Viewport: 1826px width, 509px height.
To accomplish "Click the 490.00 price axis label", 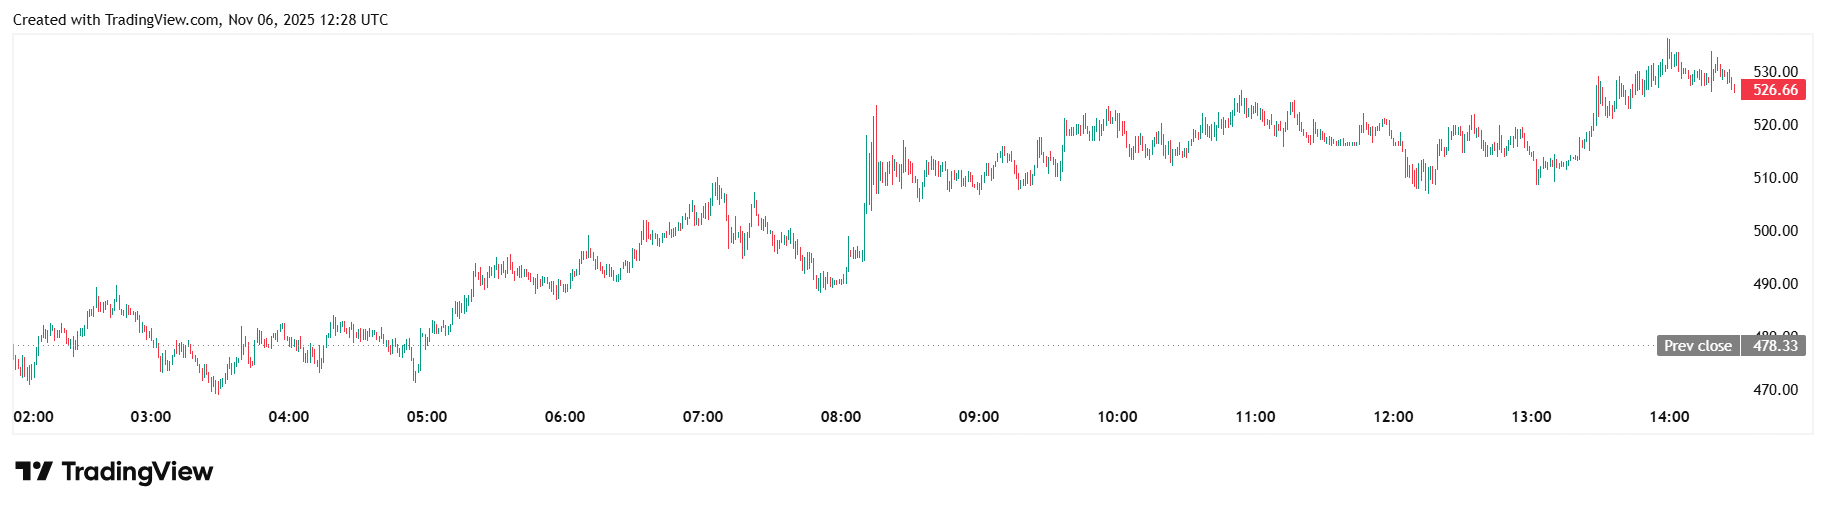I will (x=1775, y=284).
